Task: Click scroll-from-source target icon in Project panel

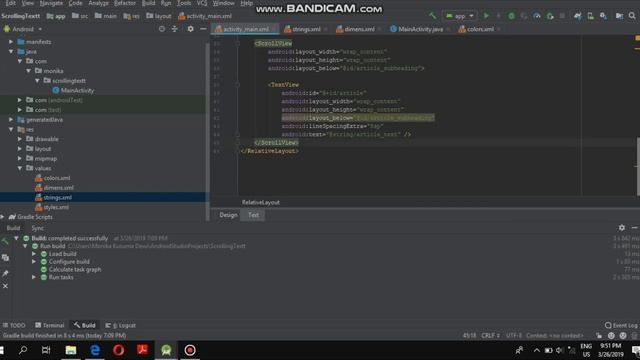Action: pos(162,29)
